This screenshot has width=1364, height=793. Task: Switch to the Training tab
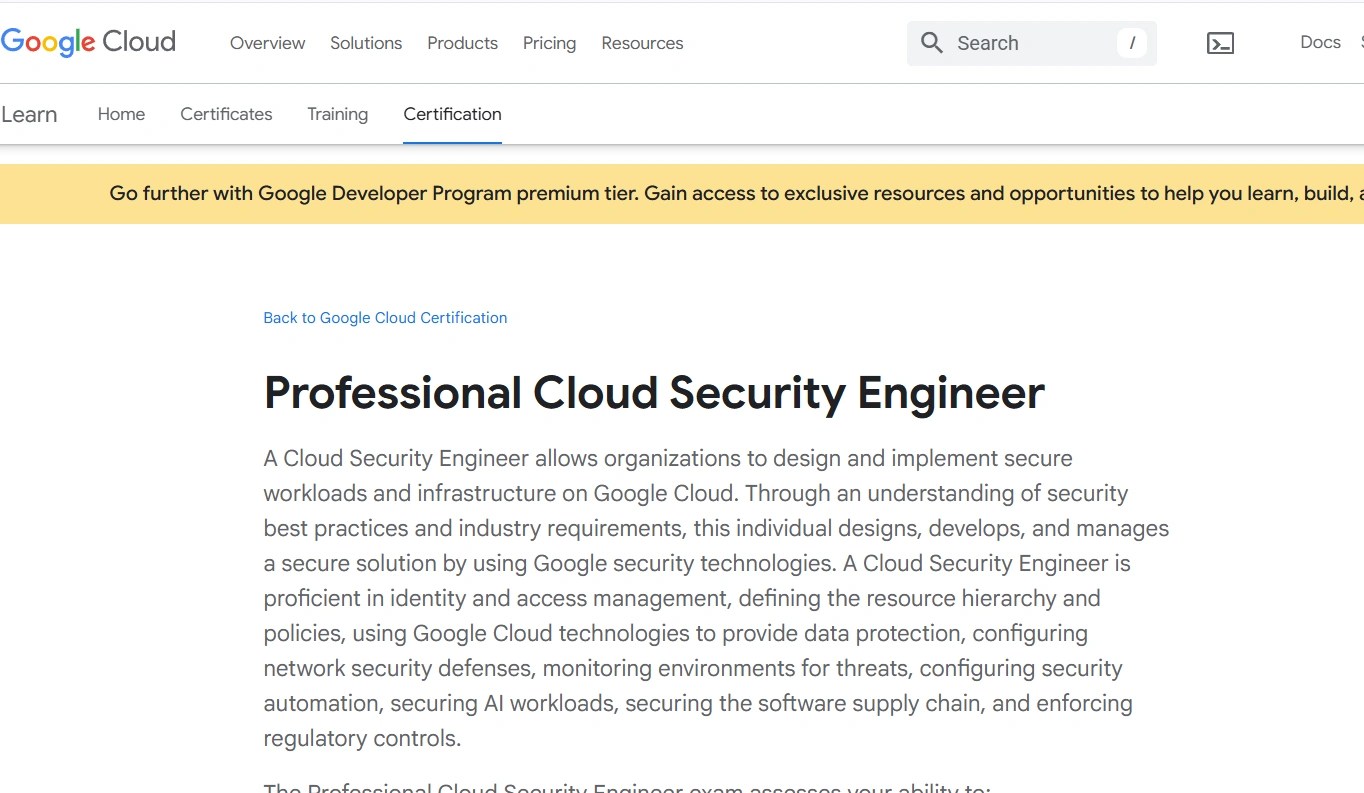337,114
